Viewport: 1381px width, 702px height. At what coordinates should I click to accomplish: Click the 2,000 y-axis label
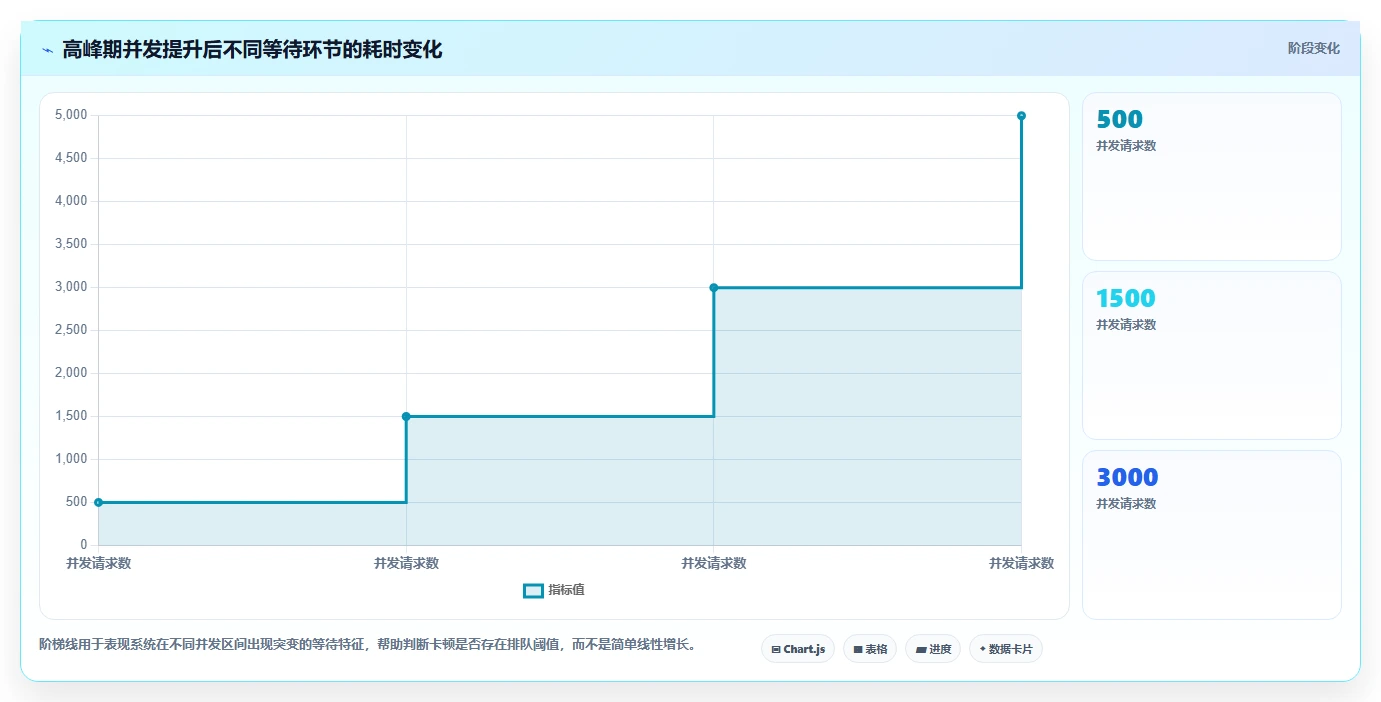(x=71, y=373)
